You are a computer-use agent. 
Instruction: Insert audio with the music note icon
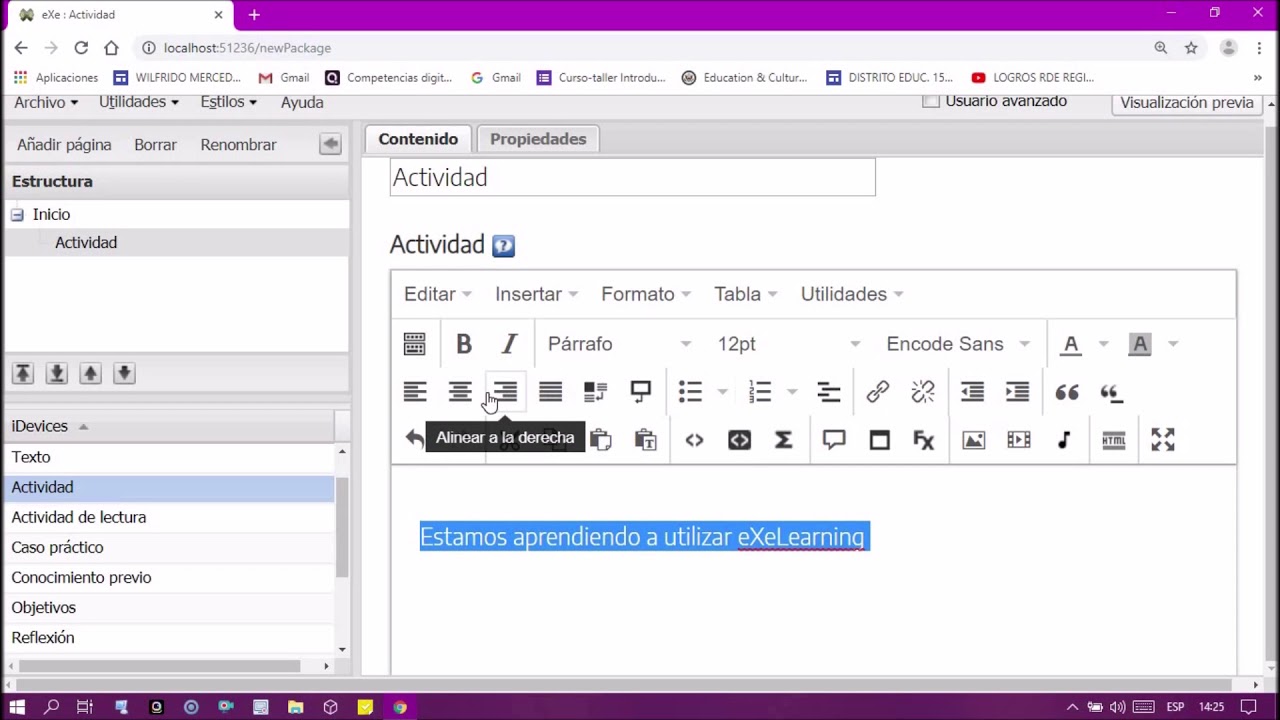1064,440
